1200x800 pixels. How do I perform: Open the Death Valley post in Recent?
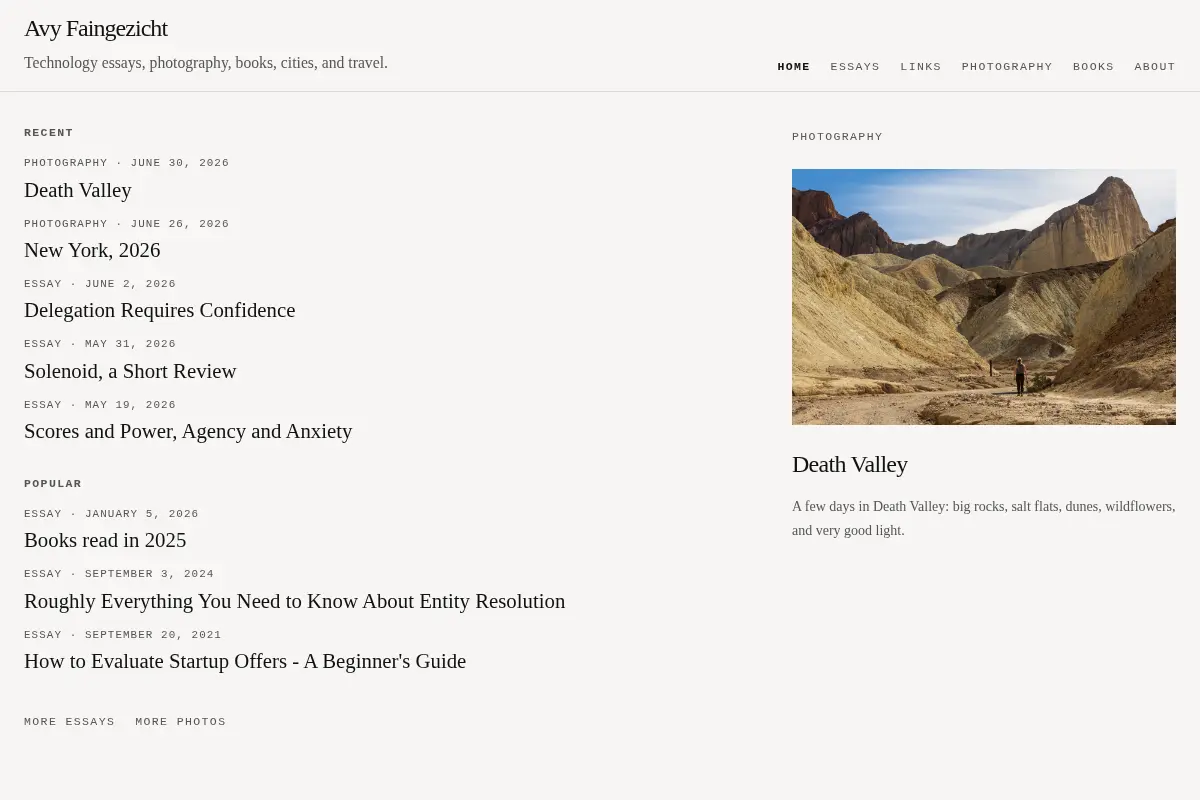click(x=78, y=190)
